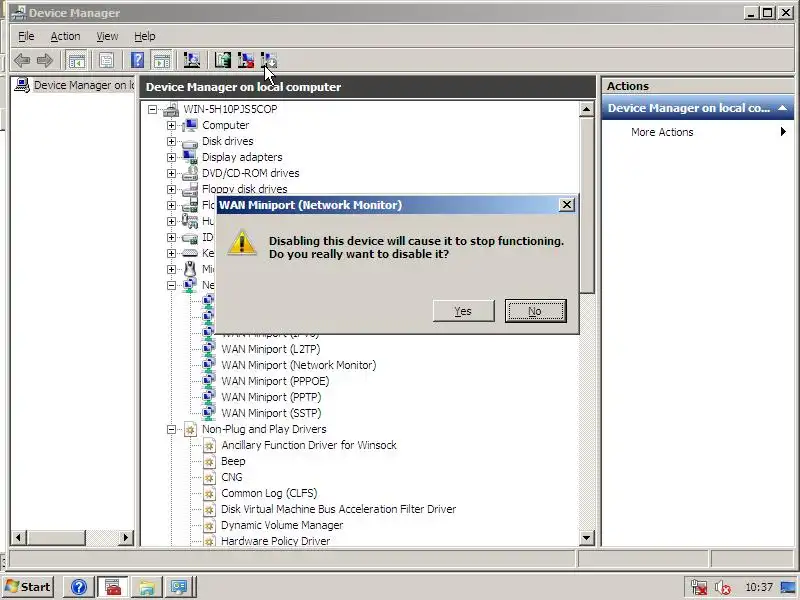Viewport: 800px width, 600px height.
Task: Toggle Show/Hide Action Pane toolbar icon
Action: tap(162, 61)
